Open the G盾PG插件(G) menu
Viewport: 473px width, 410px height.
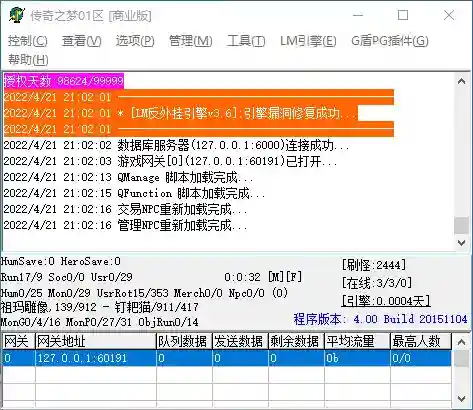(x=390, y=41)
